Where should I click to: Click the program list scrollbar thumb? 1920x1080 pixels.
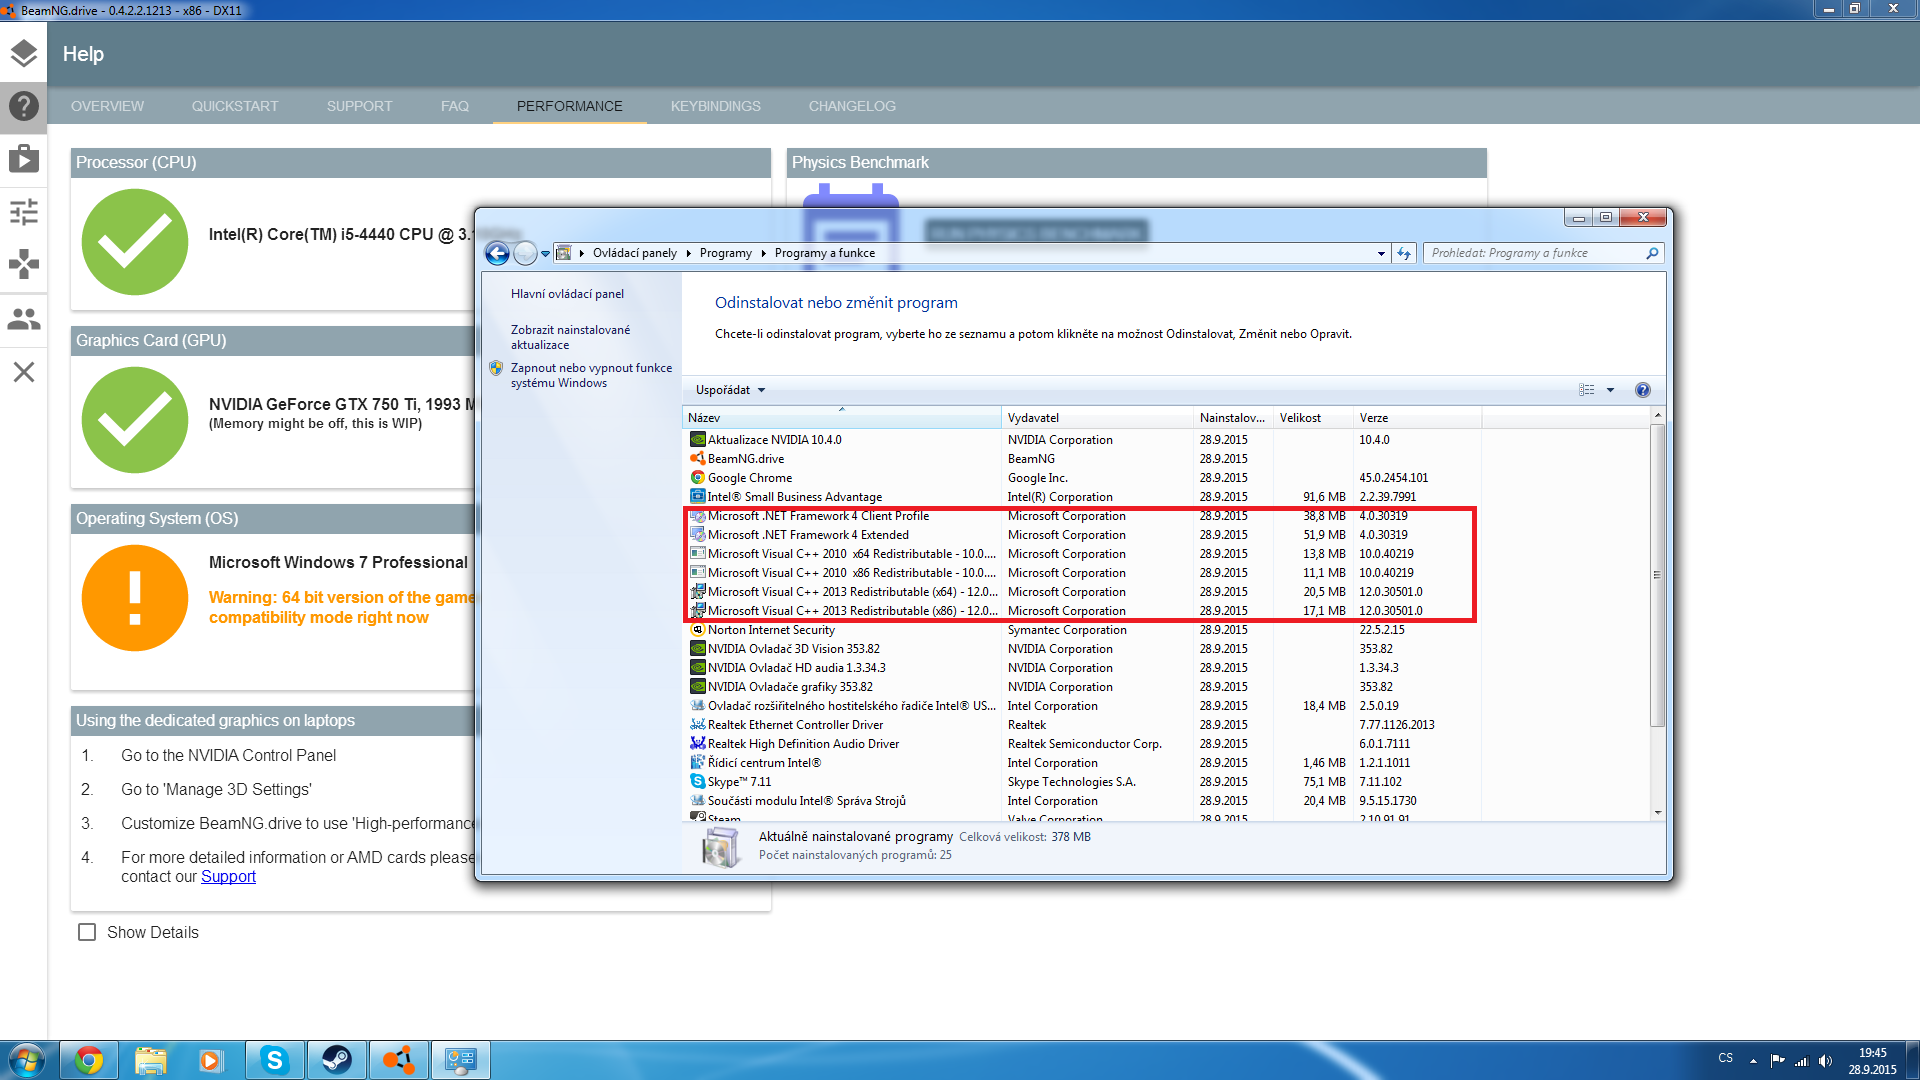pos(1657,575)
